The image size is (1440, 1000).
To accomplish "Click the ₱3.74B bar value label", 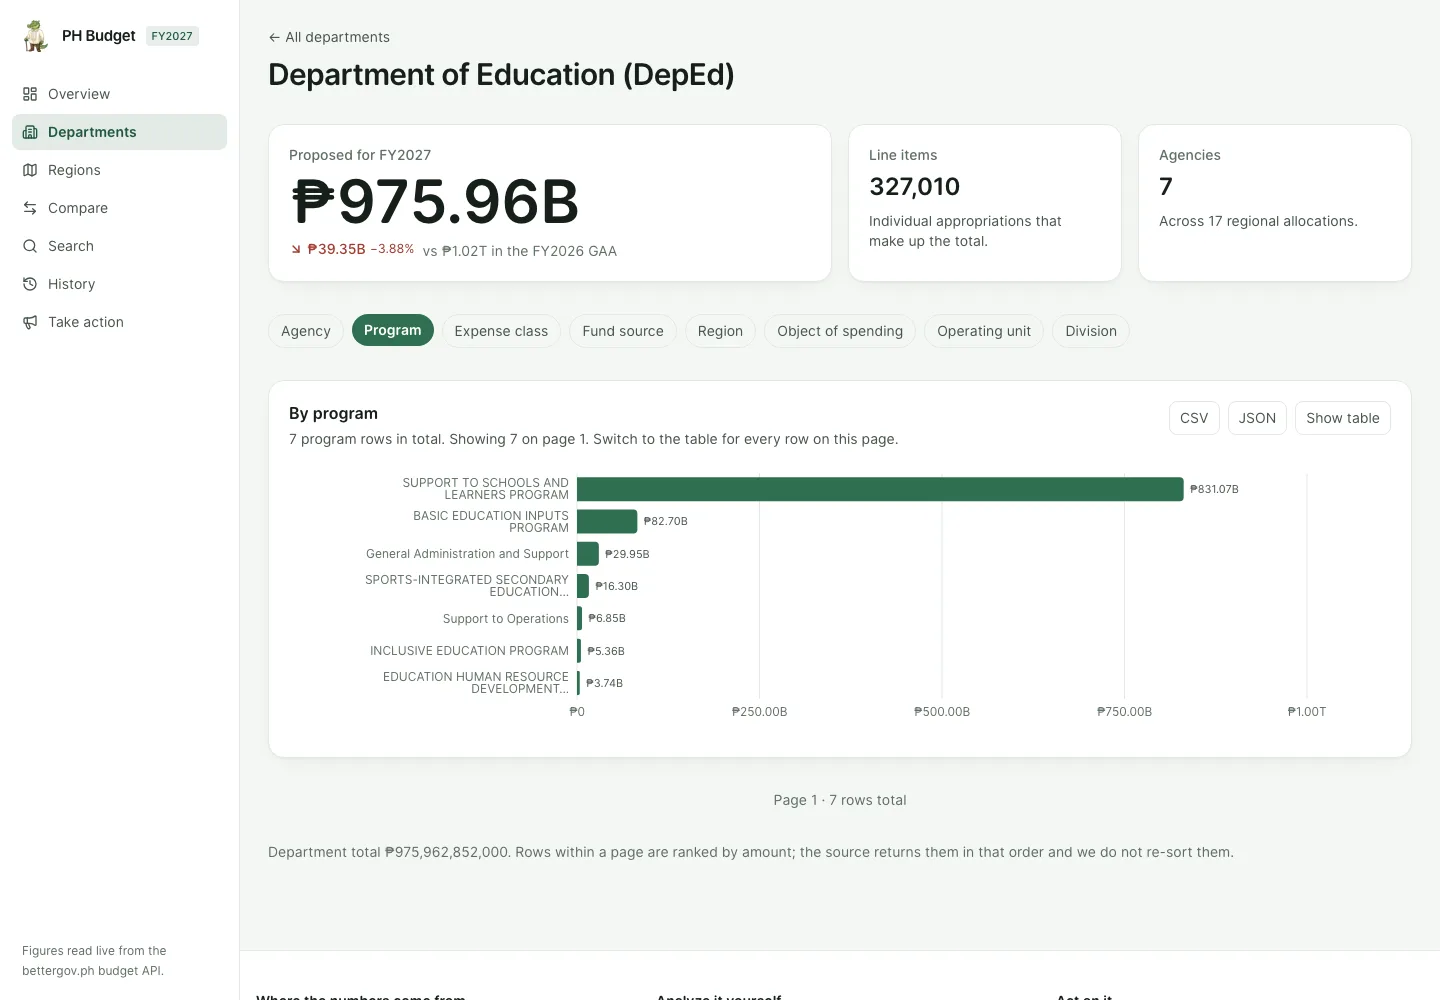I will (604, 683).
